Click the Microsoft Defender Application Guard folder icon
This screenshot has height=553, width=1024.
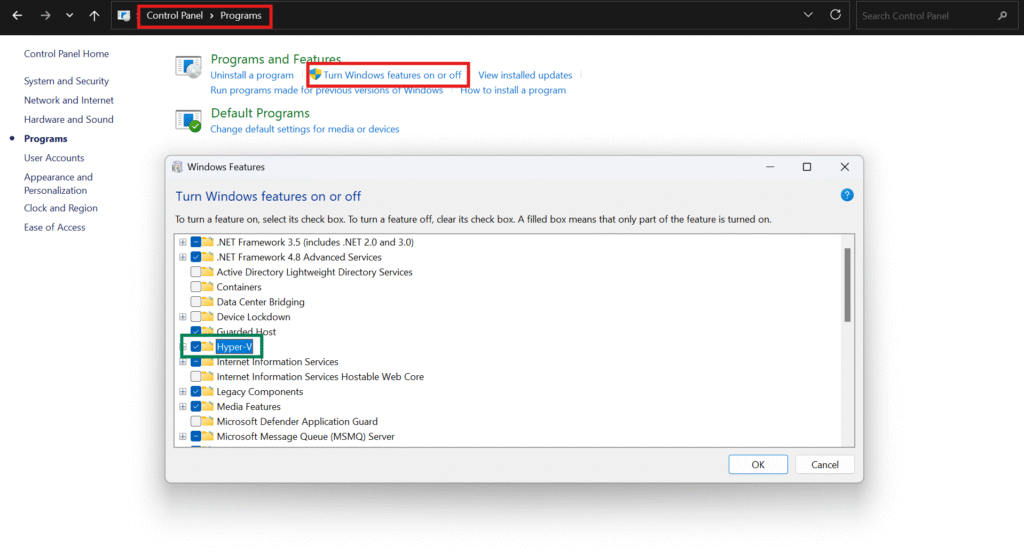208,421
